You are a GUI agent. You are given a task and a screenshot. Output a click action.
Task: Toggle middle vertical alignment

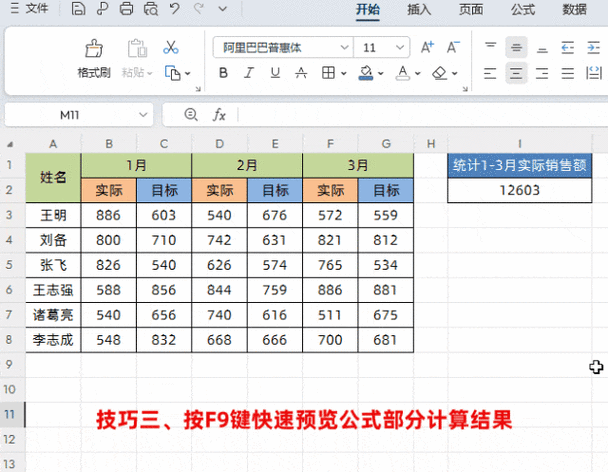click(516, 47)
